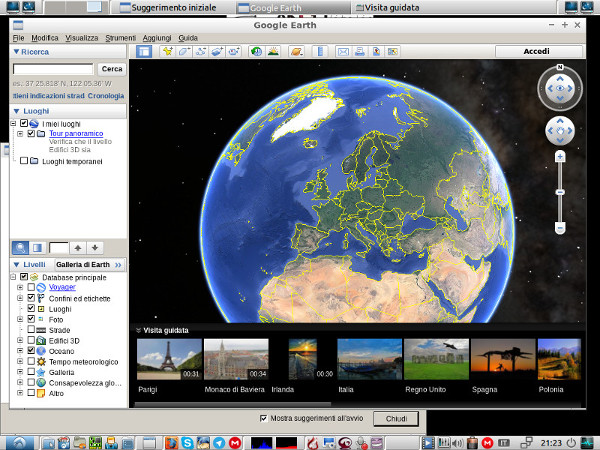
Task: Add a polygon using the toolbar icon
Action: tap(184, 51)
